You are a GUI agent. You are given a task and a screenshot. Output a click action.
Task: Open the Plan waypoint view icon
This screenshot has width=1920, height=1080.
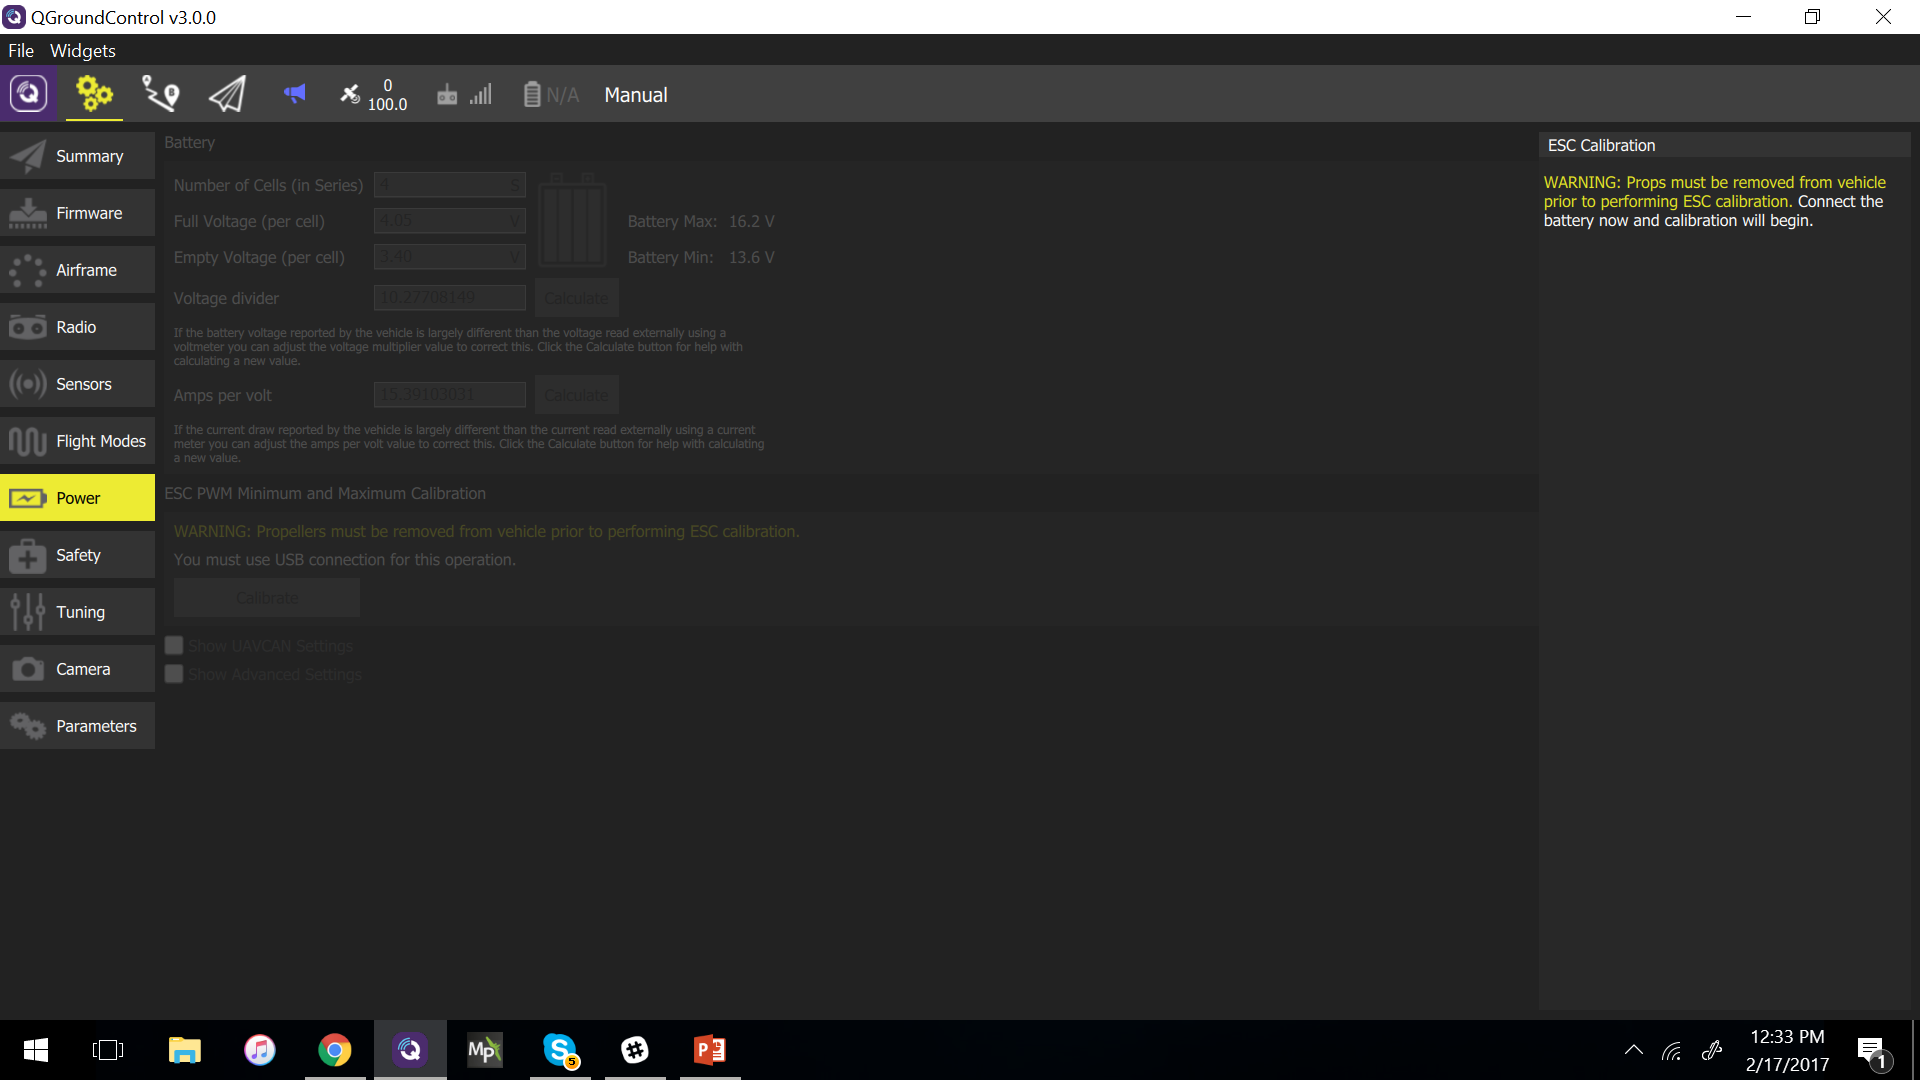point(160,94)
